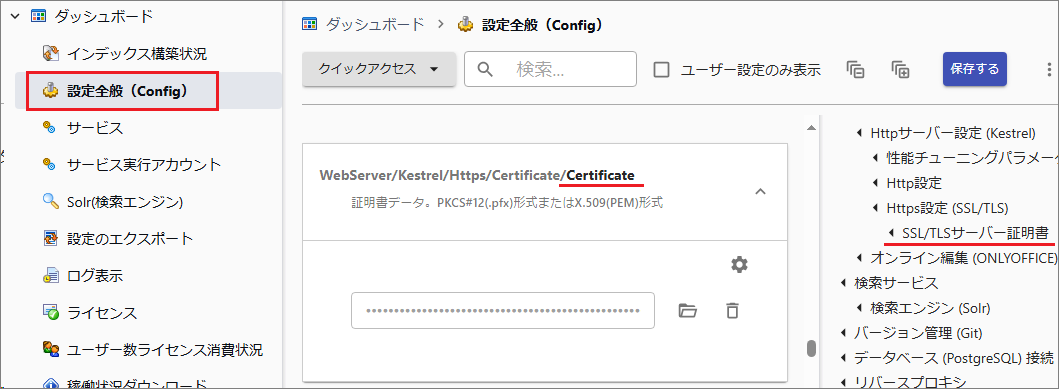Select Https設定 (SSL/TLS) tree node
Viewport: 1059px width, 389px height.
(948, 208)
